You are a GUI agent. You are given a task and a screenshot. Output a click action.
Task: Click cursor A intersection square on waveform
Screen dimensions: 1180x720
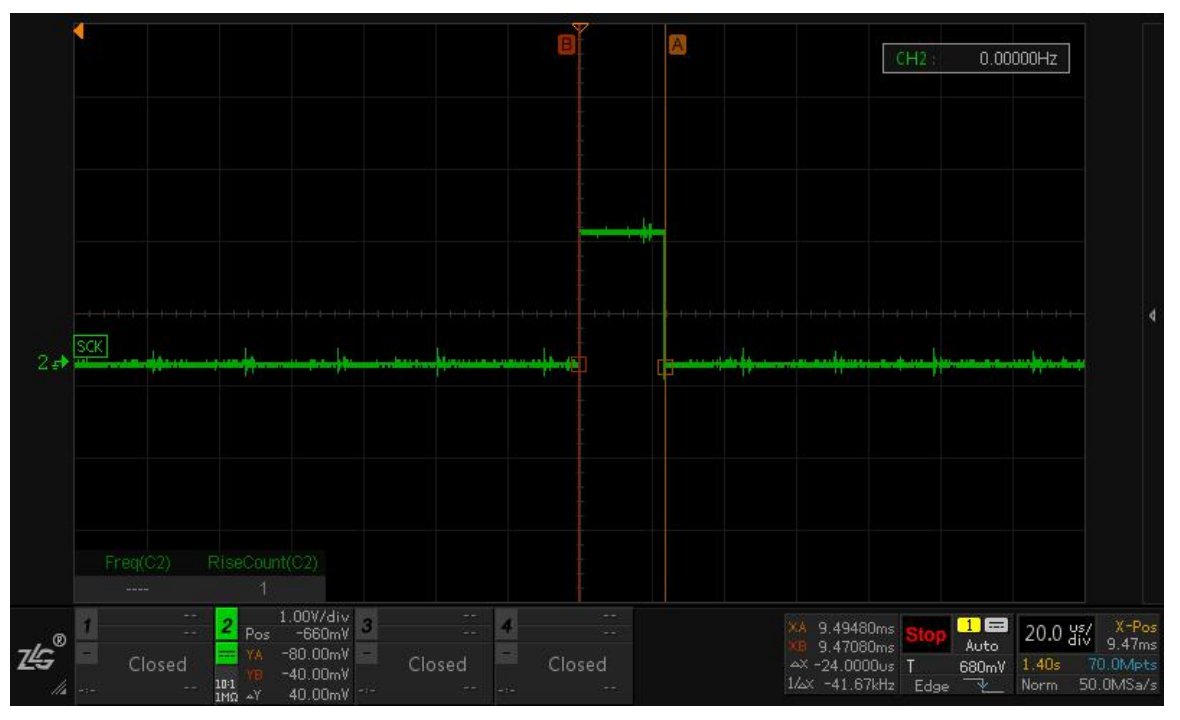[x=665, y=367]
